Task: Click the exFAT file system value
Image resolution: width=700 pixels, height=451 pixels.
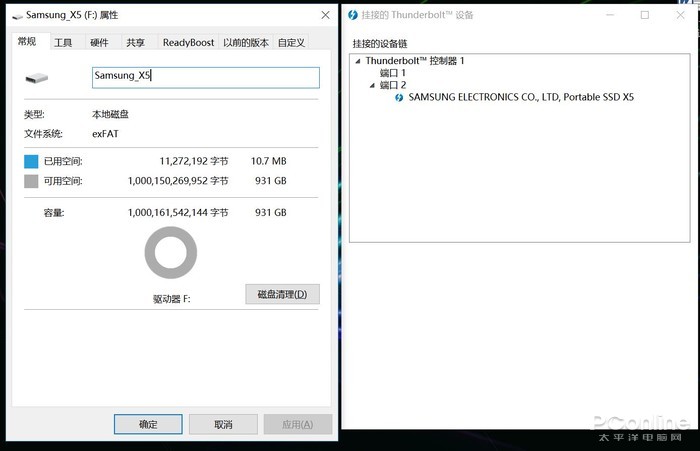Action: click(105, 134)
